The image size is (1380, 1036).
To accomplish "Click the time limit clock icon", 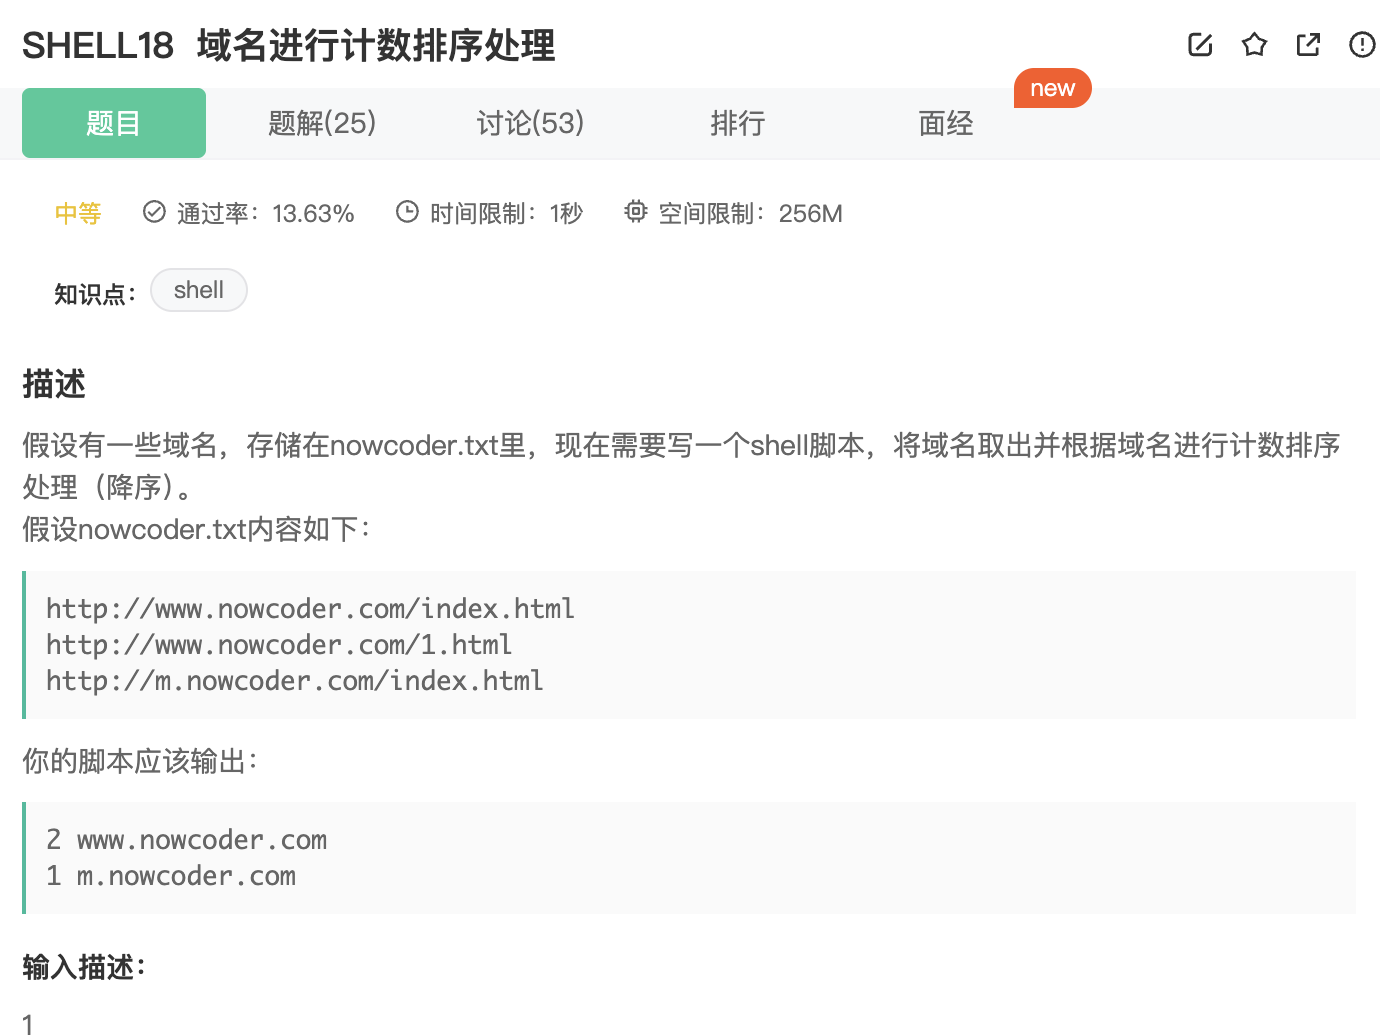I will (x=407, y=212).
